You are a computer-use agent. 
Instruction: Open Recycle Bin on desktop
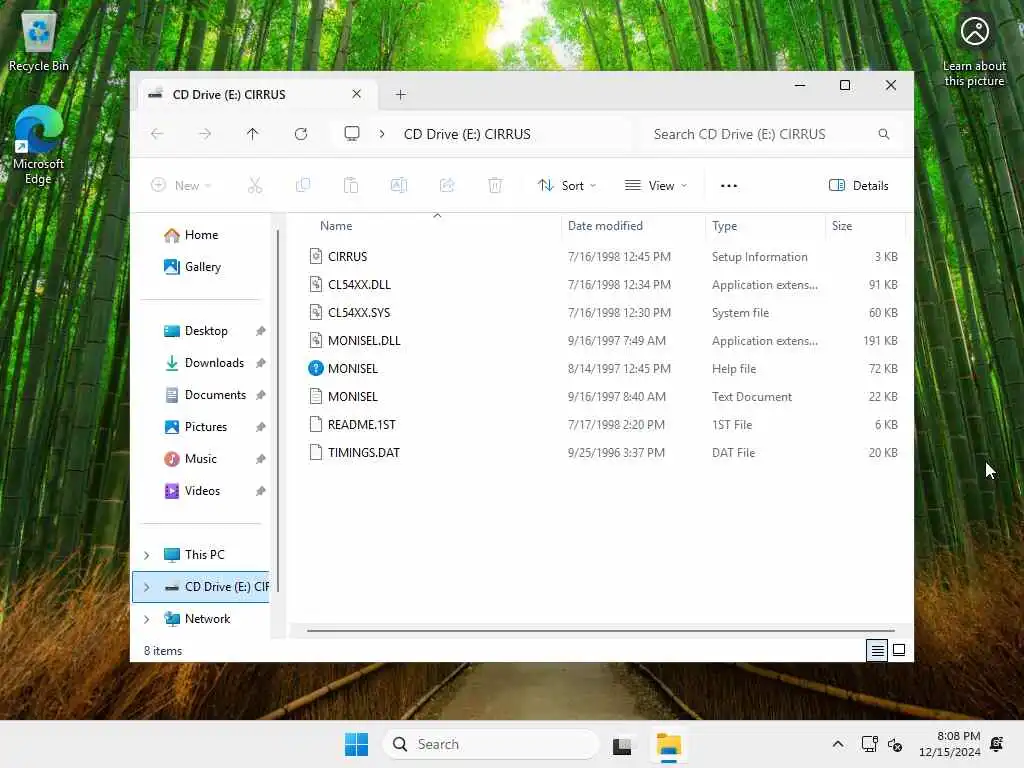click(x=39, y=40)
